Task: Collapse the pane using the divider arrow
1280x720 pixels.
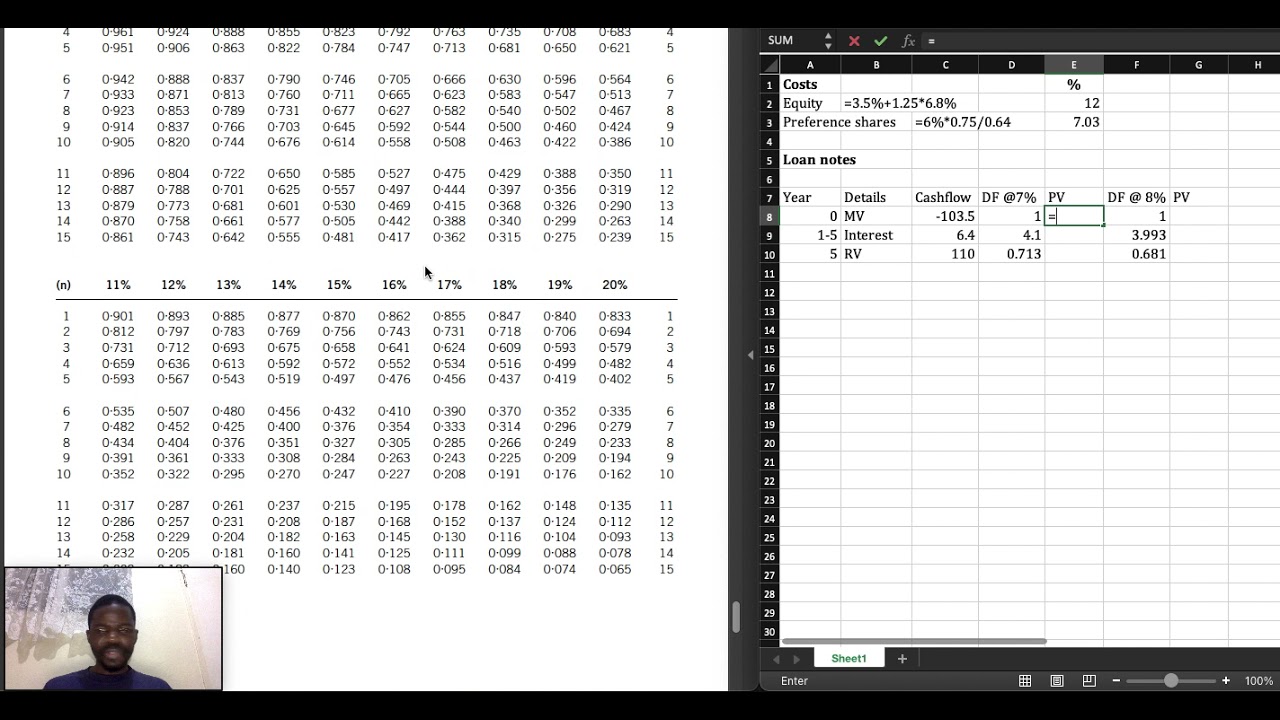Action: coord(750,355)
